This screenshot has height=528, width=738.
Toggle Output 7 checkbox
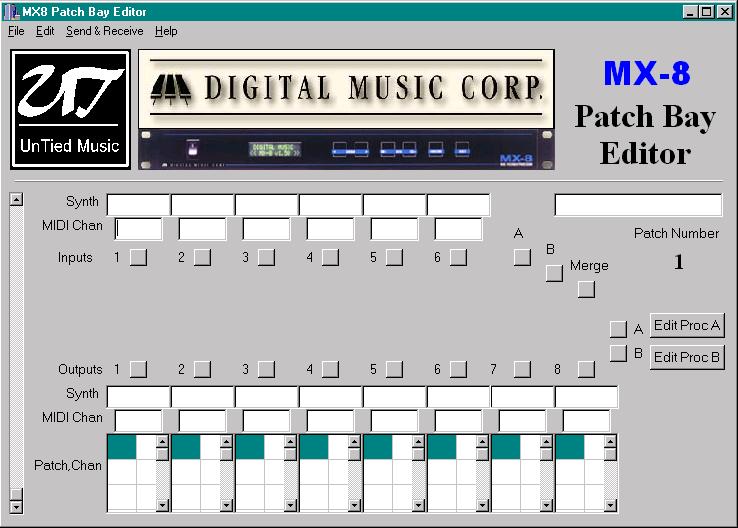(522, 369)
